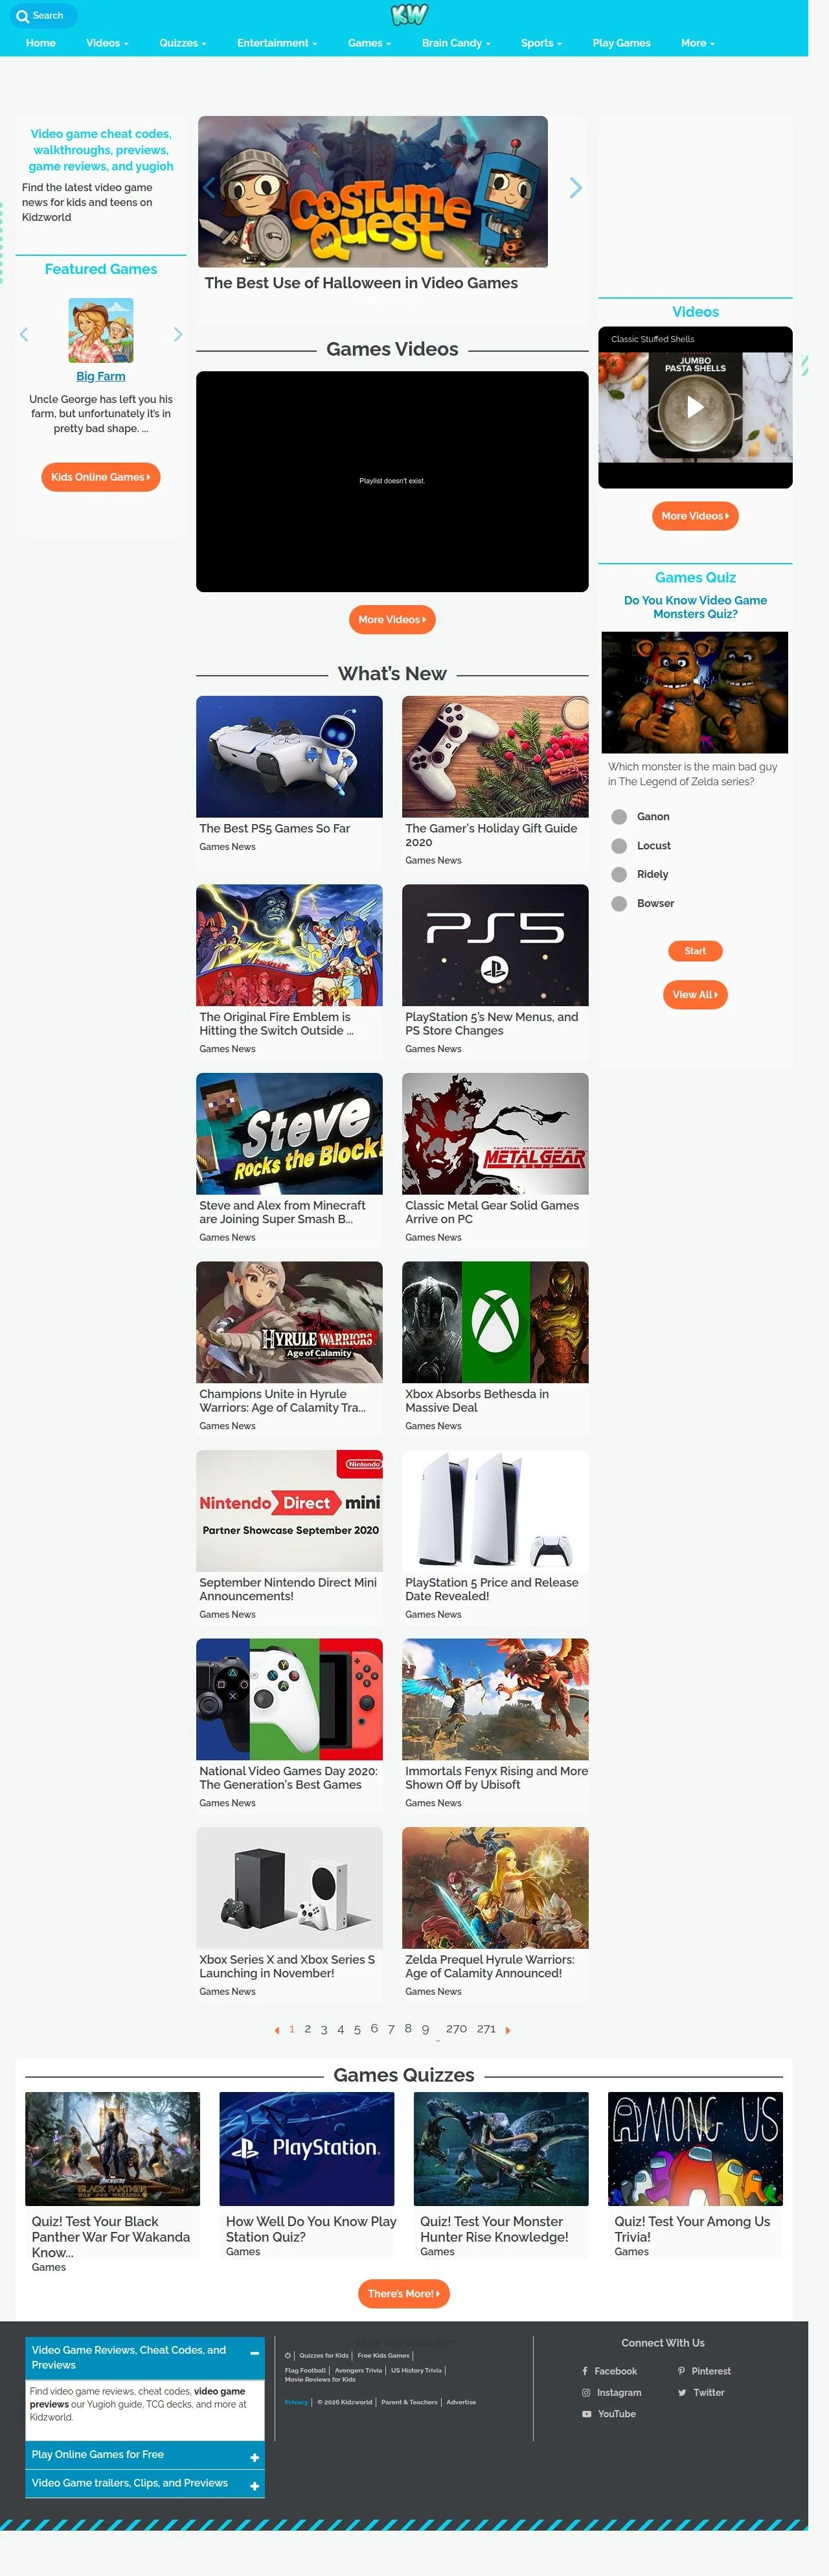Viewport: 829px width, 2576px height.
Task: Open the YouTube icon link in footer
Action: tap(586, 2414)
